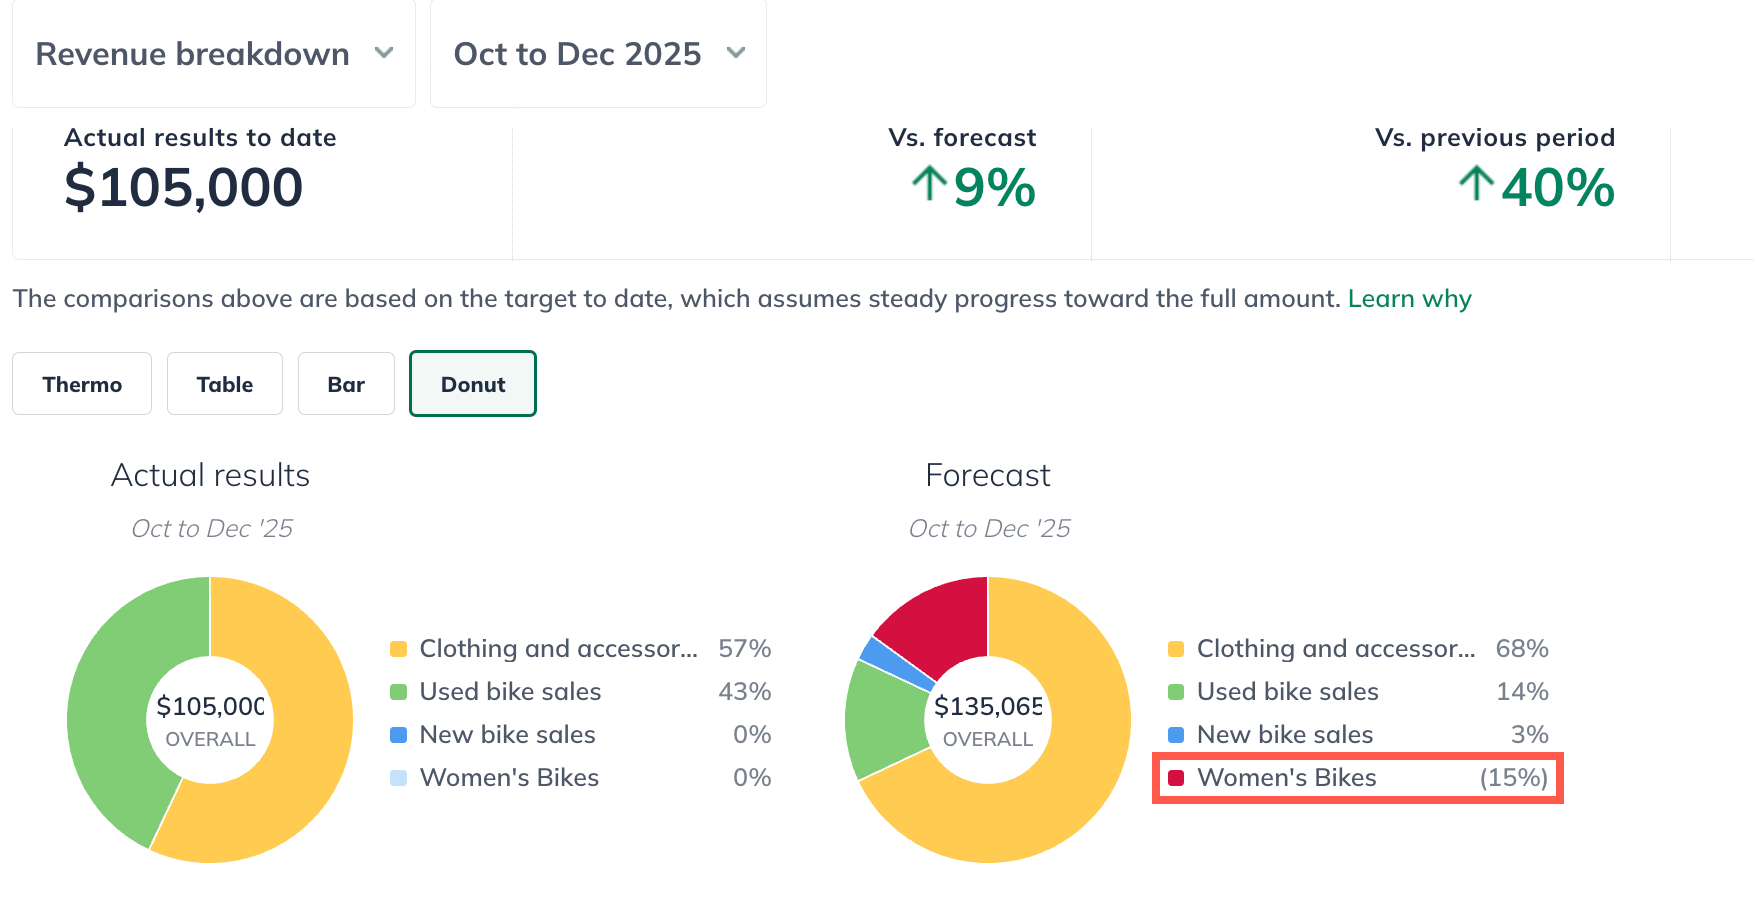1754x912 pixels.
Task: Expand the Oct to Dec 2025 date selector
Action: pos(597,54)
